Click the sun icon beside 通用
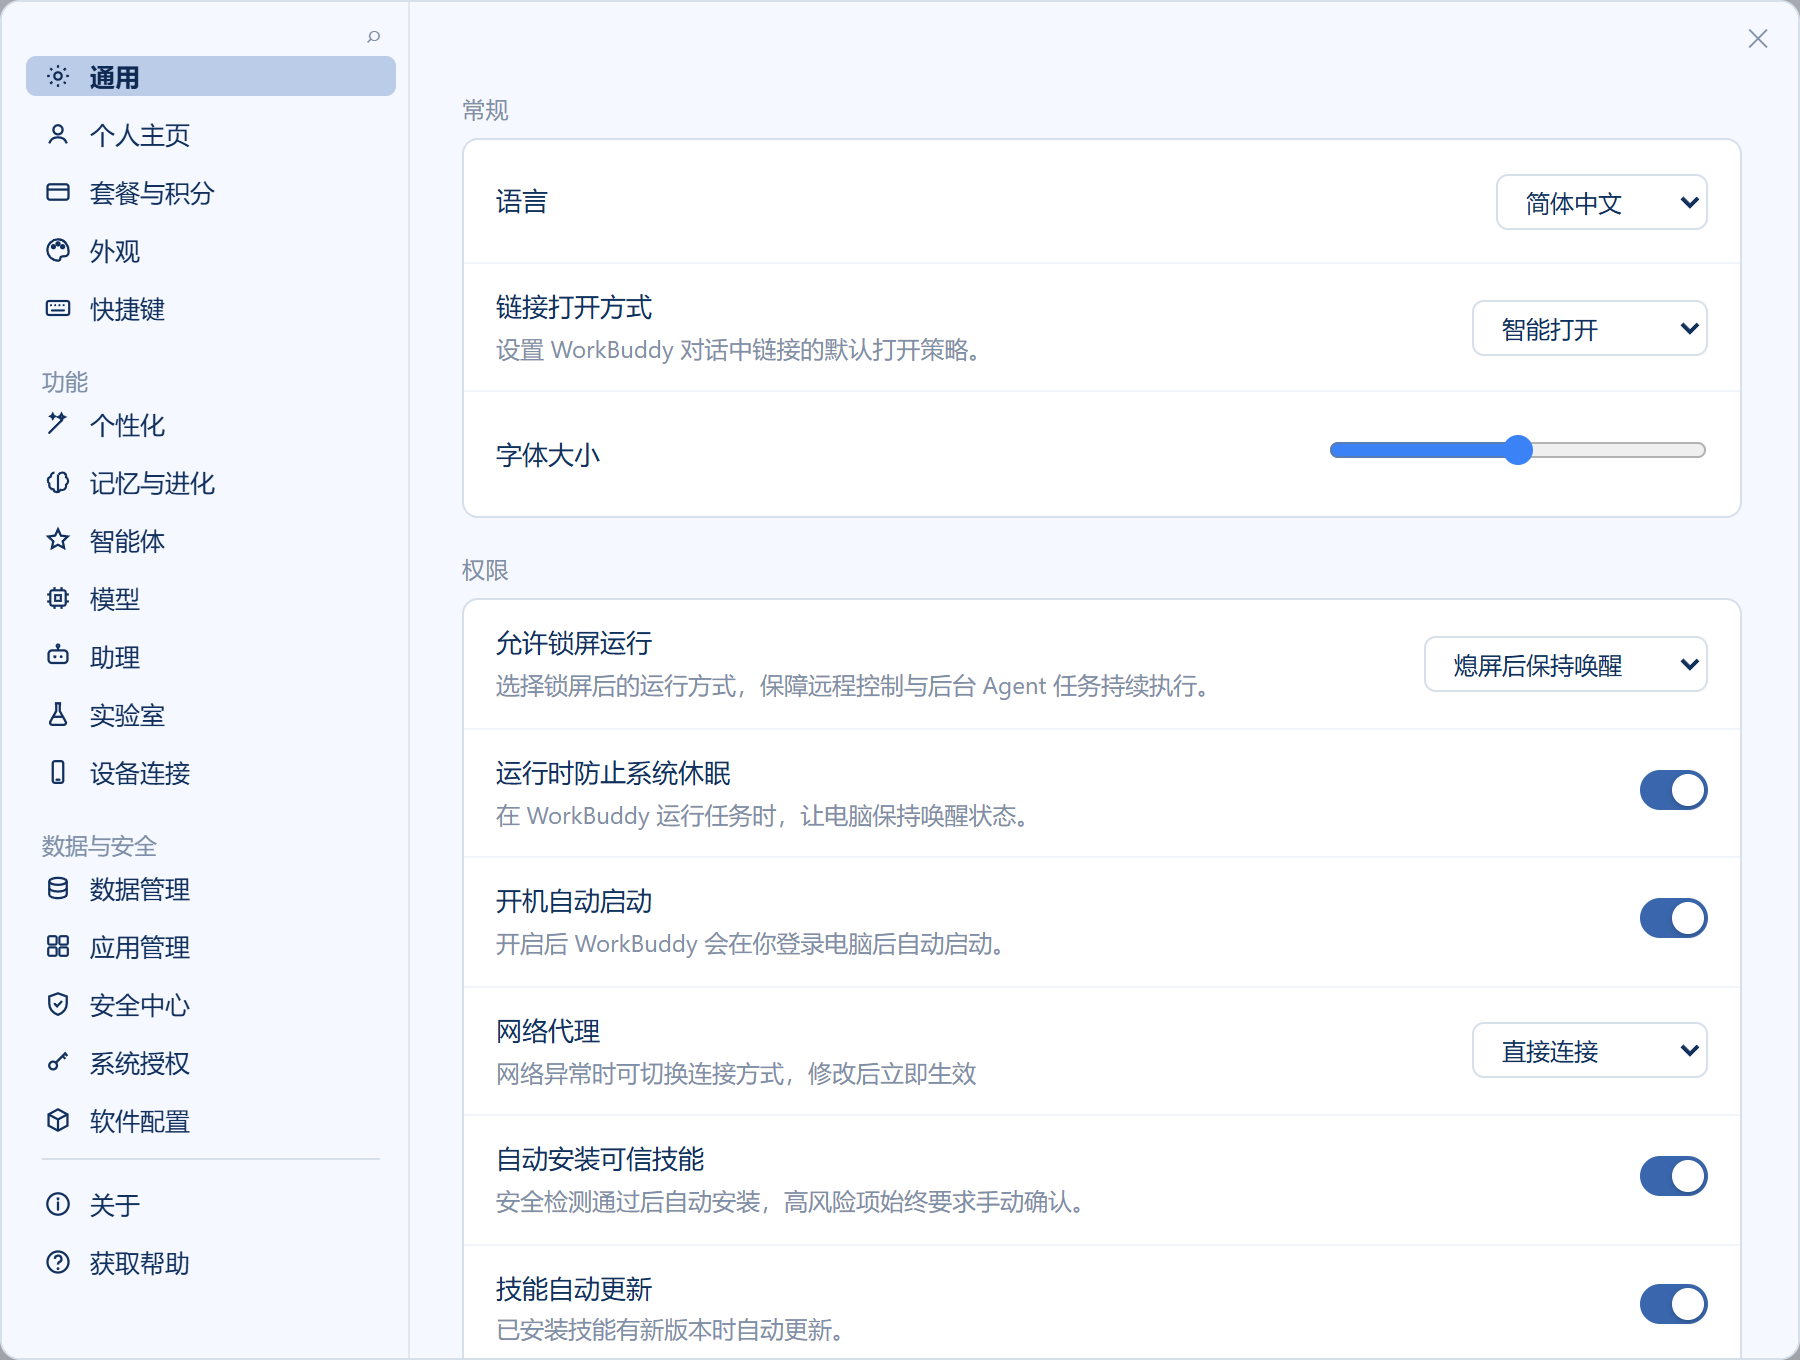The height and width of the screenshot is (1360, 1800). tap(58, 77)
